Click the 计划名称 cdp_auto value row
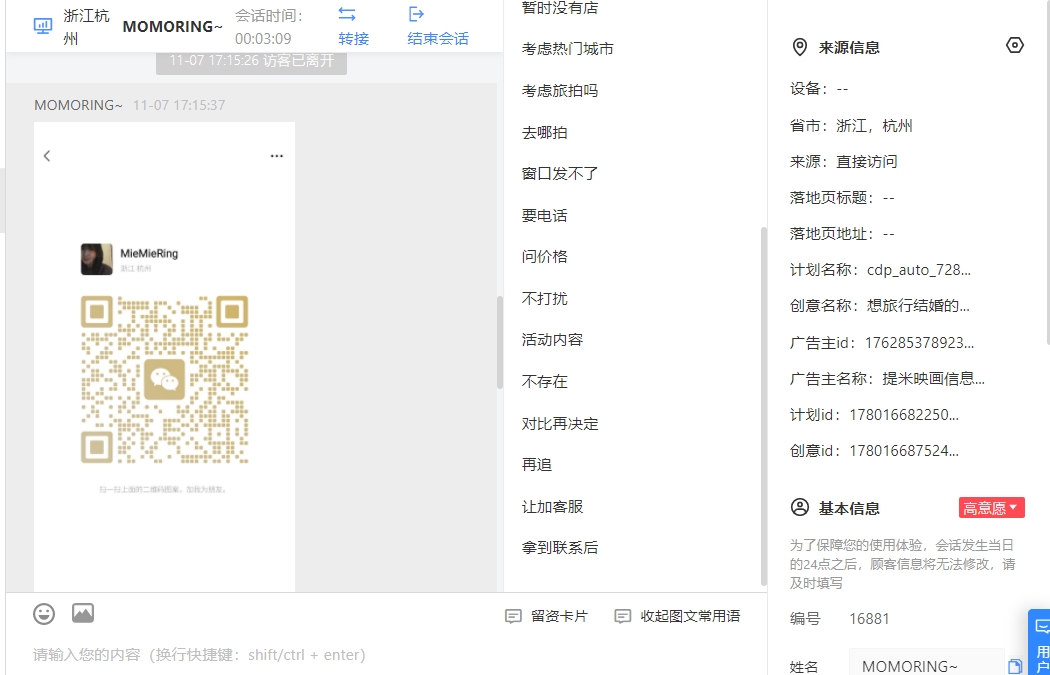This screenshot has height=675, width=1050. [881, 270]
